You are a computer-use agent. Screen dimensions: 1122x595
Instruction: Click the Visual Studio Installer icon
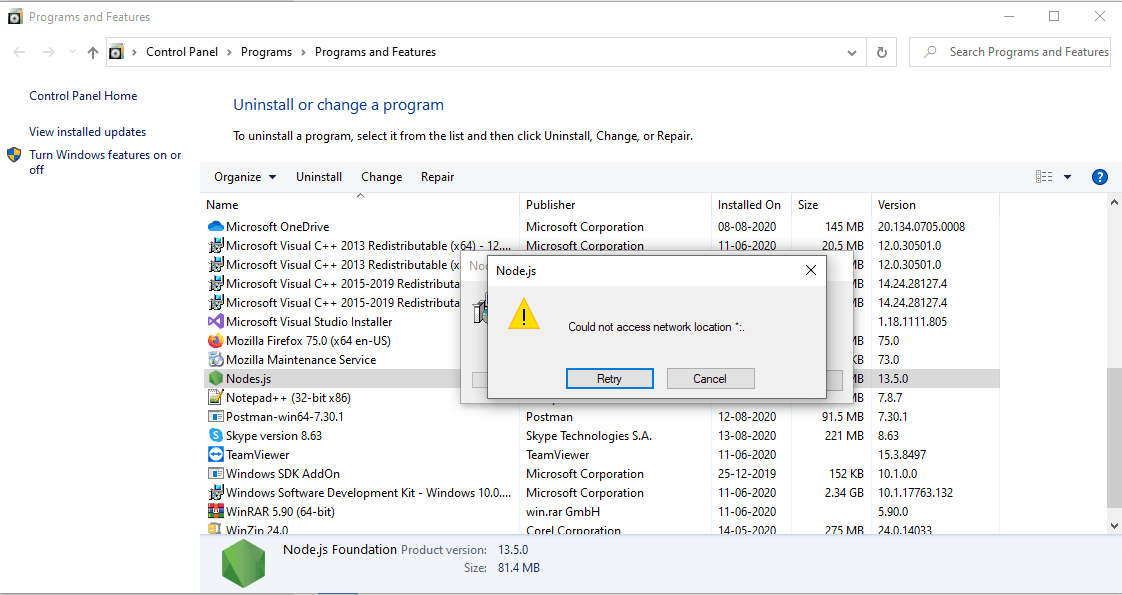[x=215, y=322]
